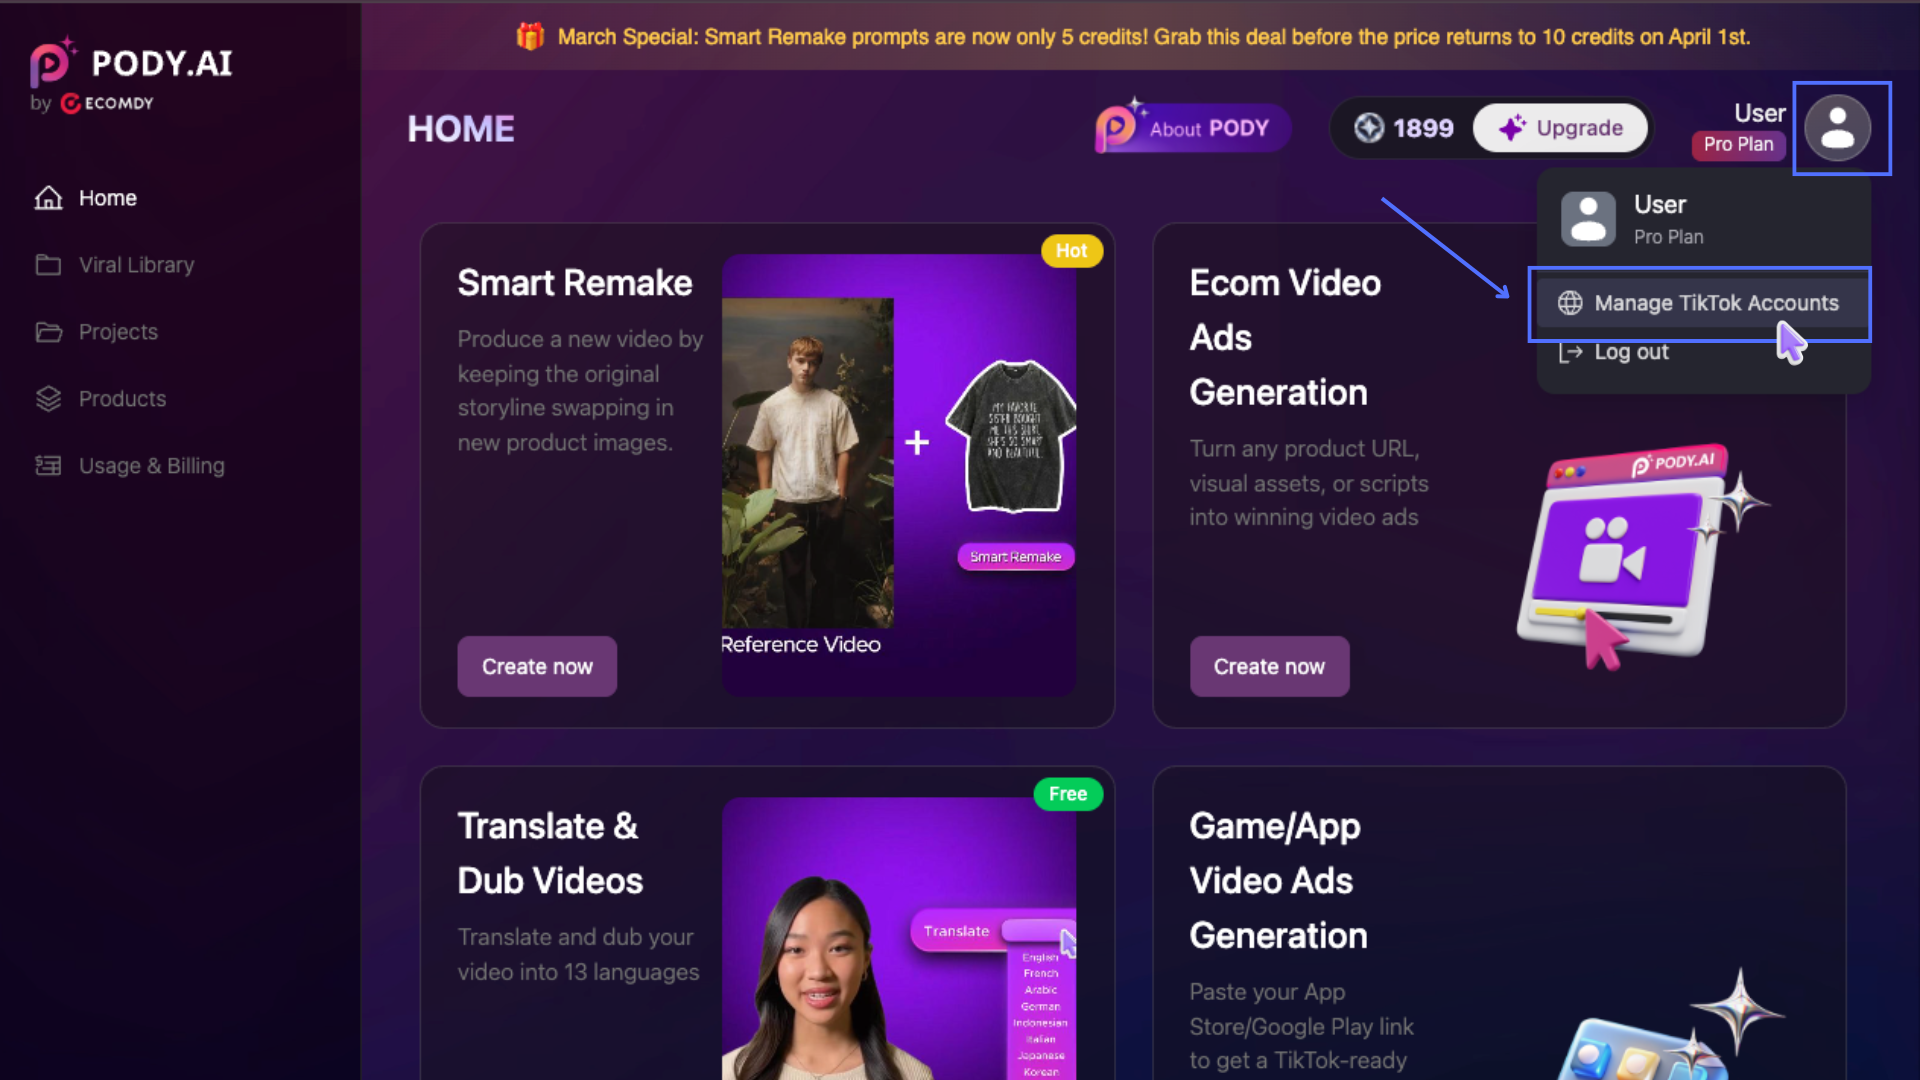The height and width of the screenshot is (1080, 1920).
Task: Click the Upgrade button
Action: coord(1560,128)
